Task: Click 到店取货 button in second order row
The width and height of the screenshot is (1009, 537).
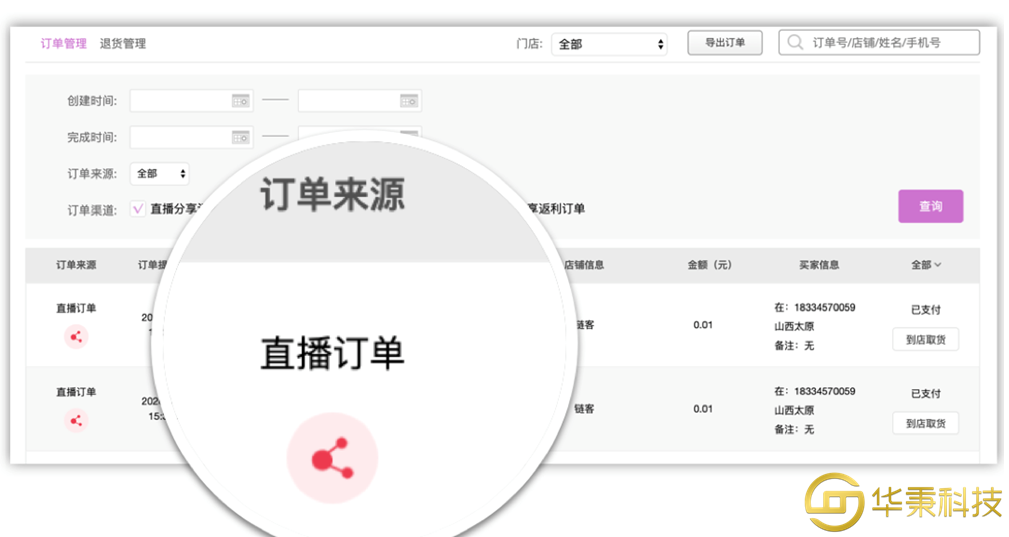Action: (x=925, y=424)
